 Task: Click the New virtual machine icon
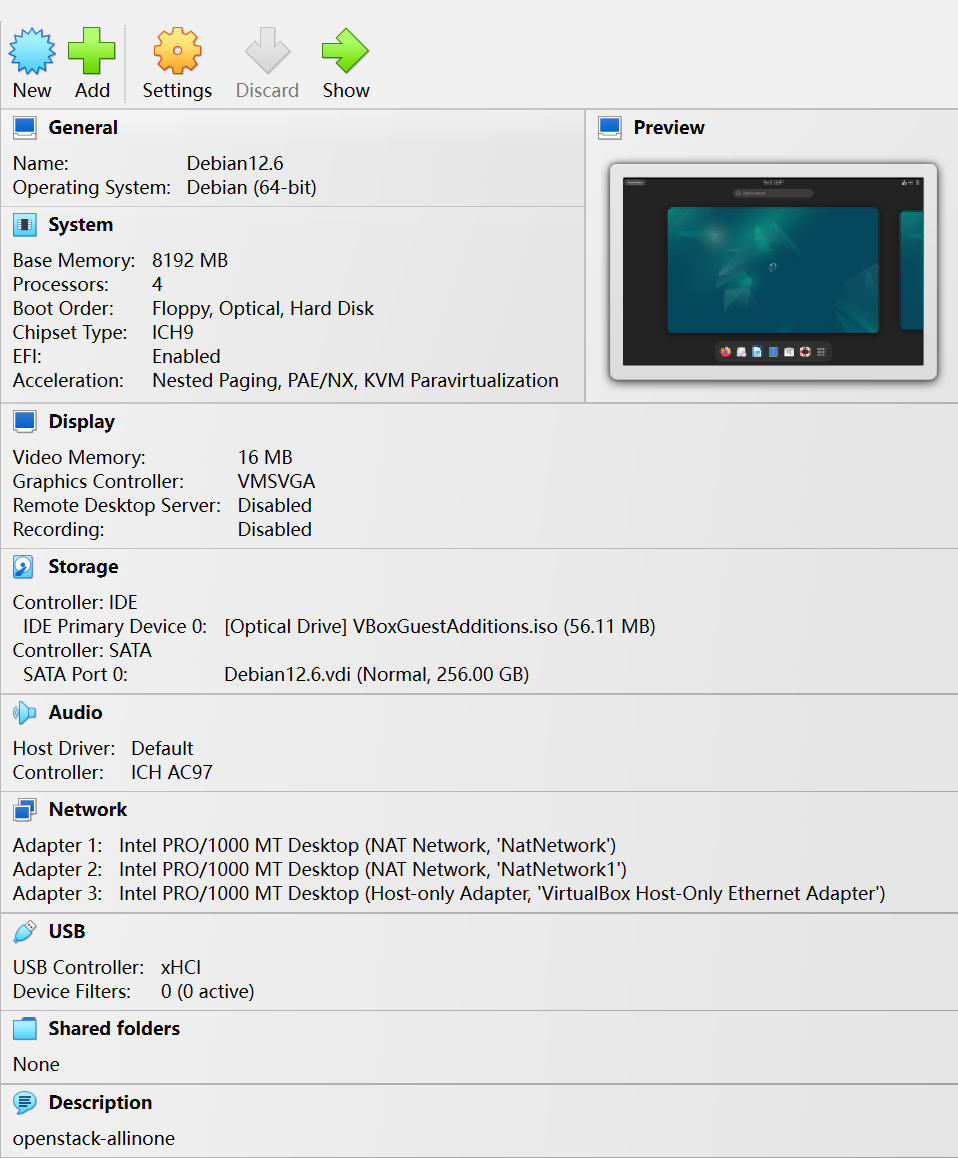[x=32, y=51]
